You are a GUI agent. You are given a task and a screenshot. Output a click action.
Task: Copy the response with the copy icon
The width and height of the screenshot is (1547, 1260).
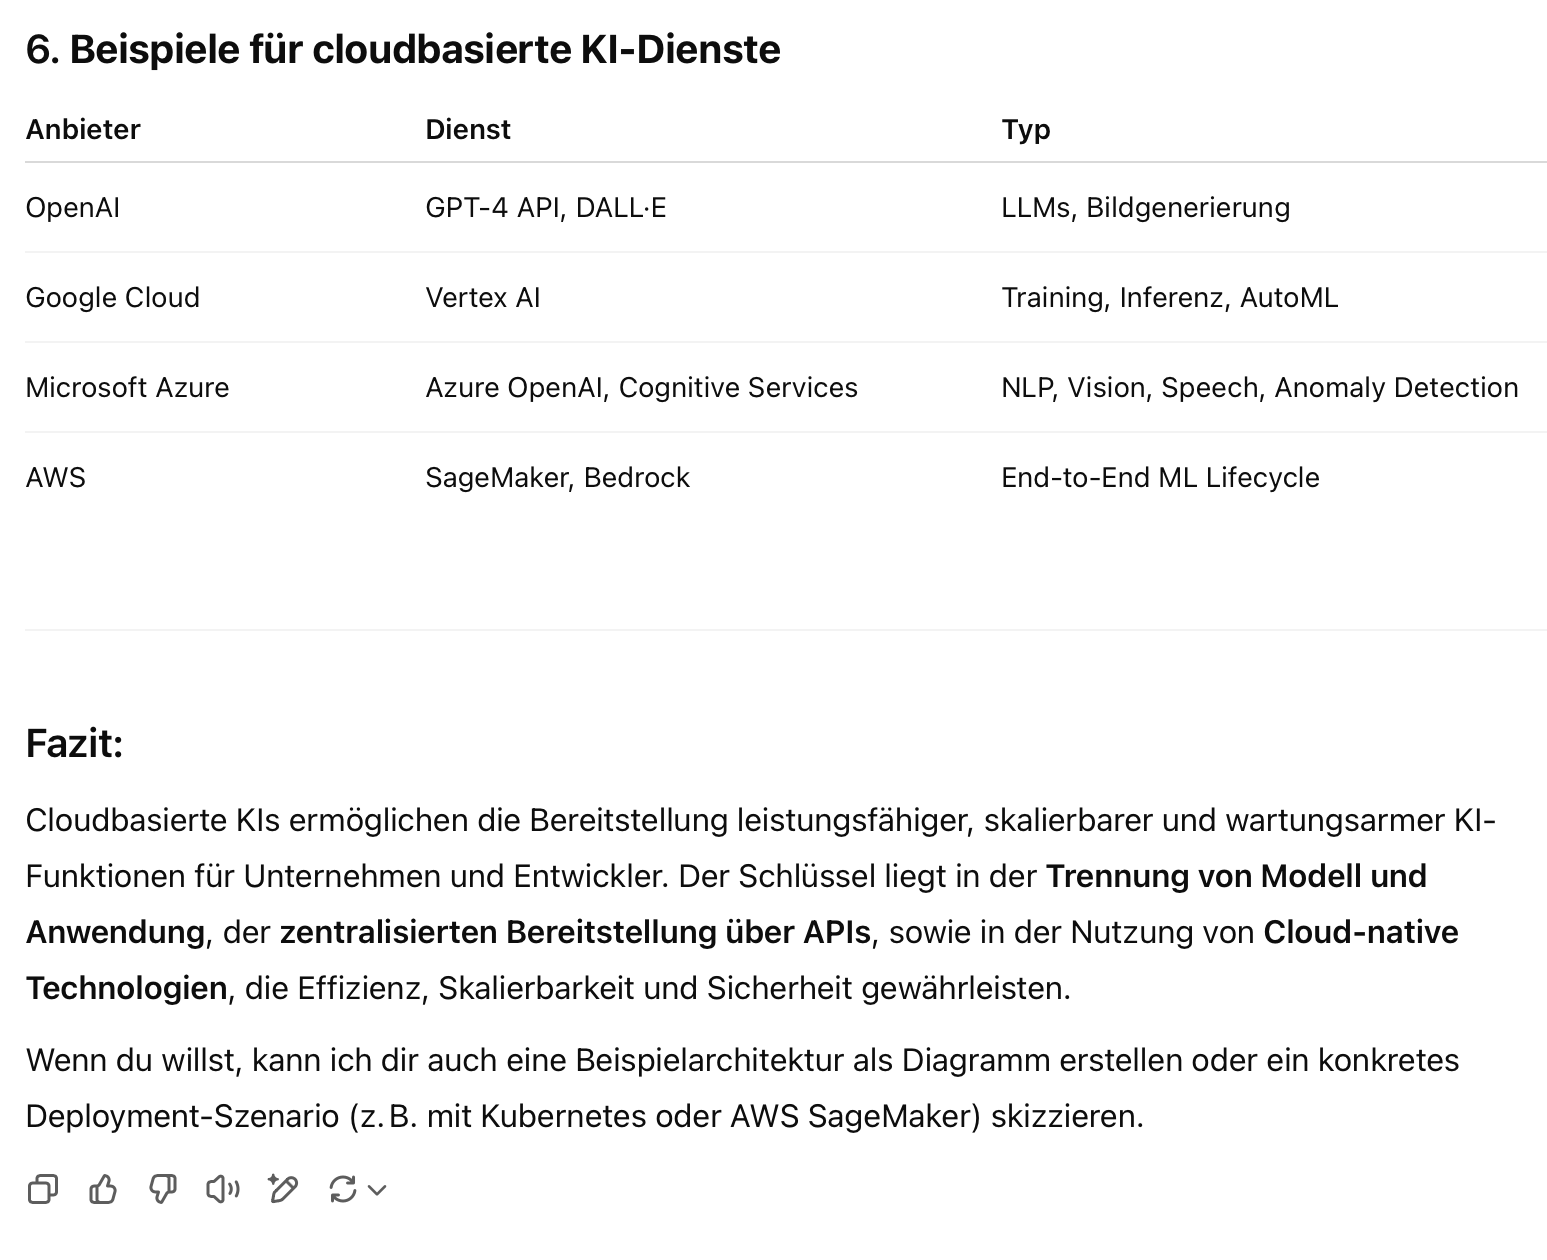(43, 1189)
